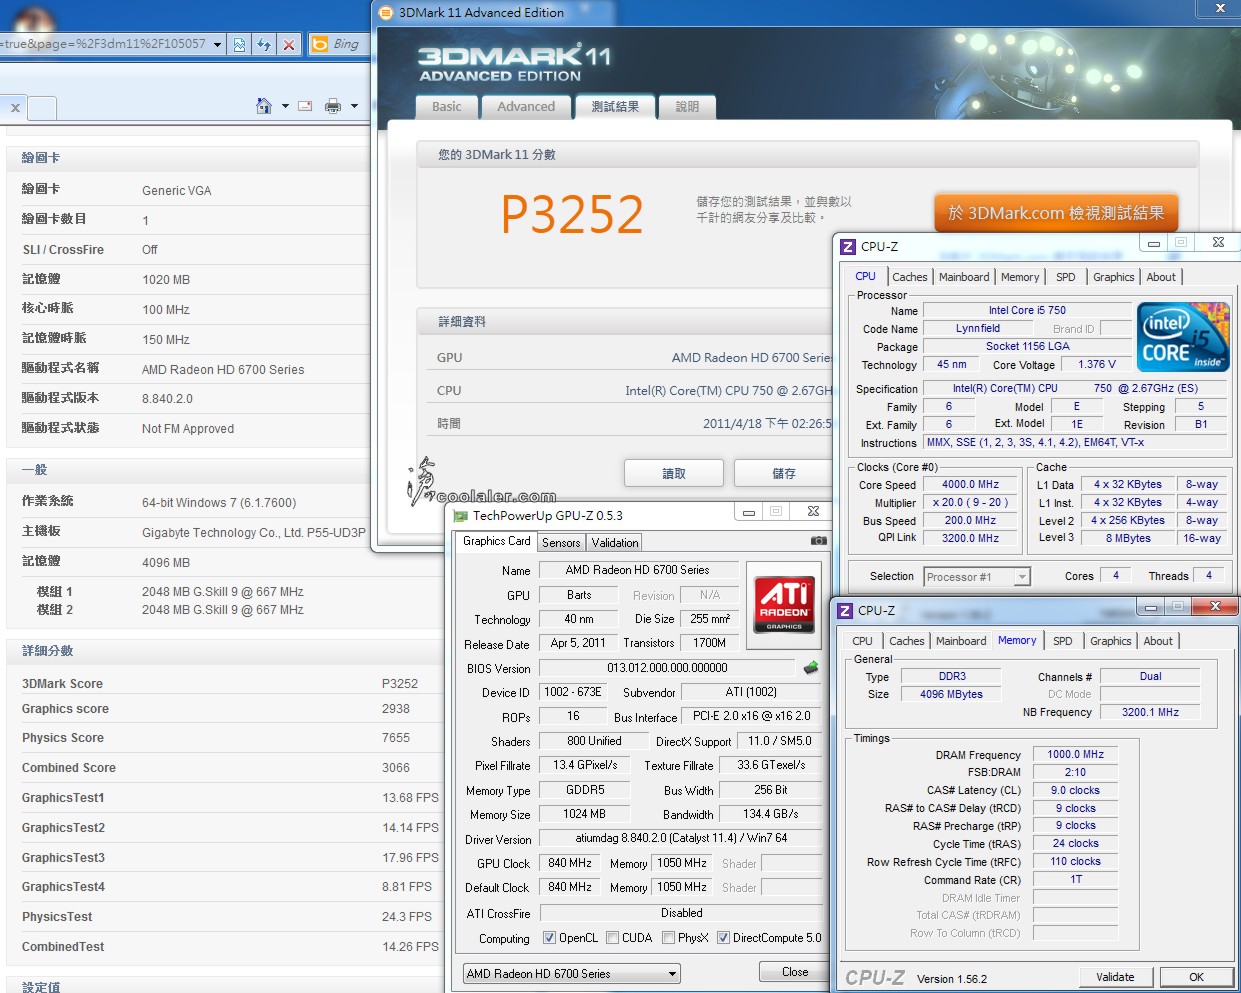Click the 2938 Graphics score value

(x=396, y=709)
